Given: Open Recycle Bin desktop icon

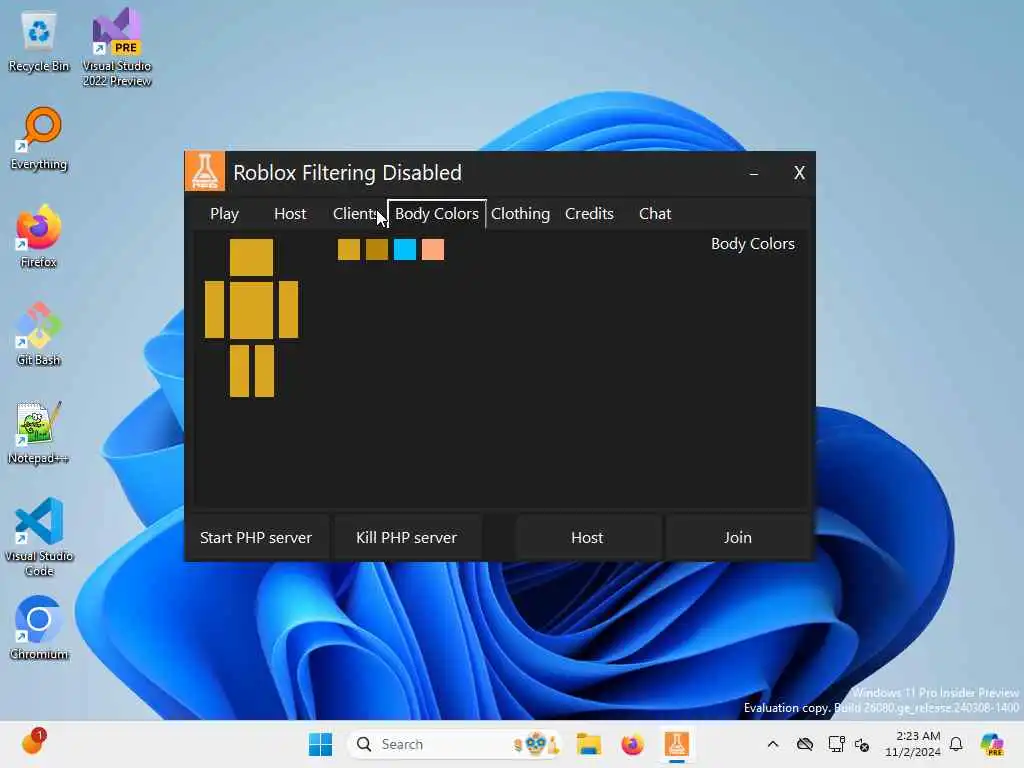Looking at the screenshot, I should pos(39,42).
